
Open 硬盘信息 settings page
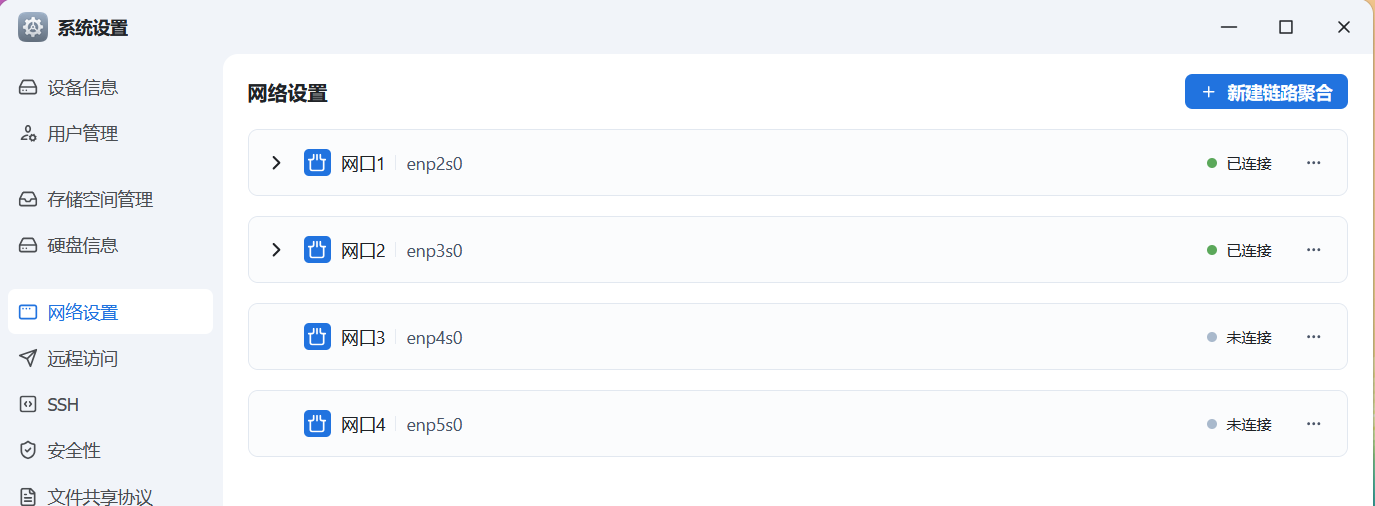83,246
